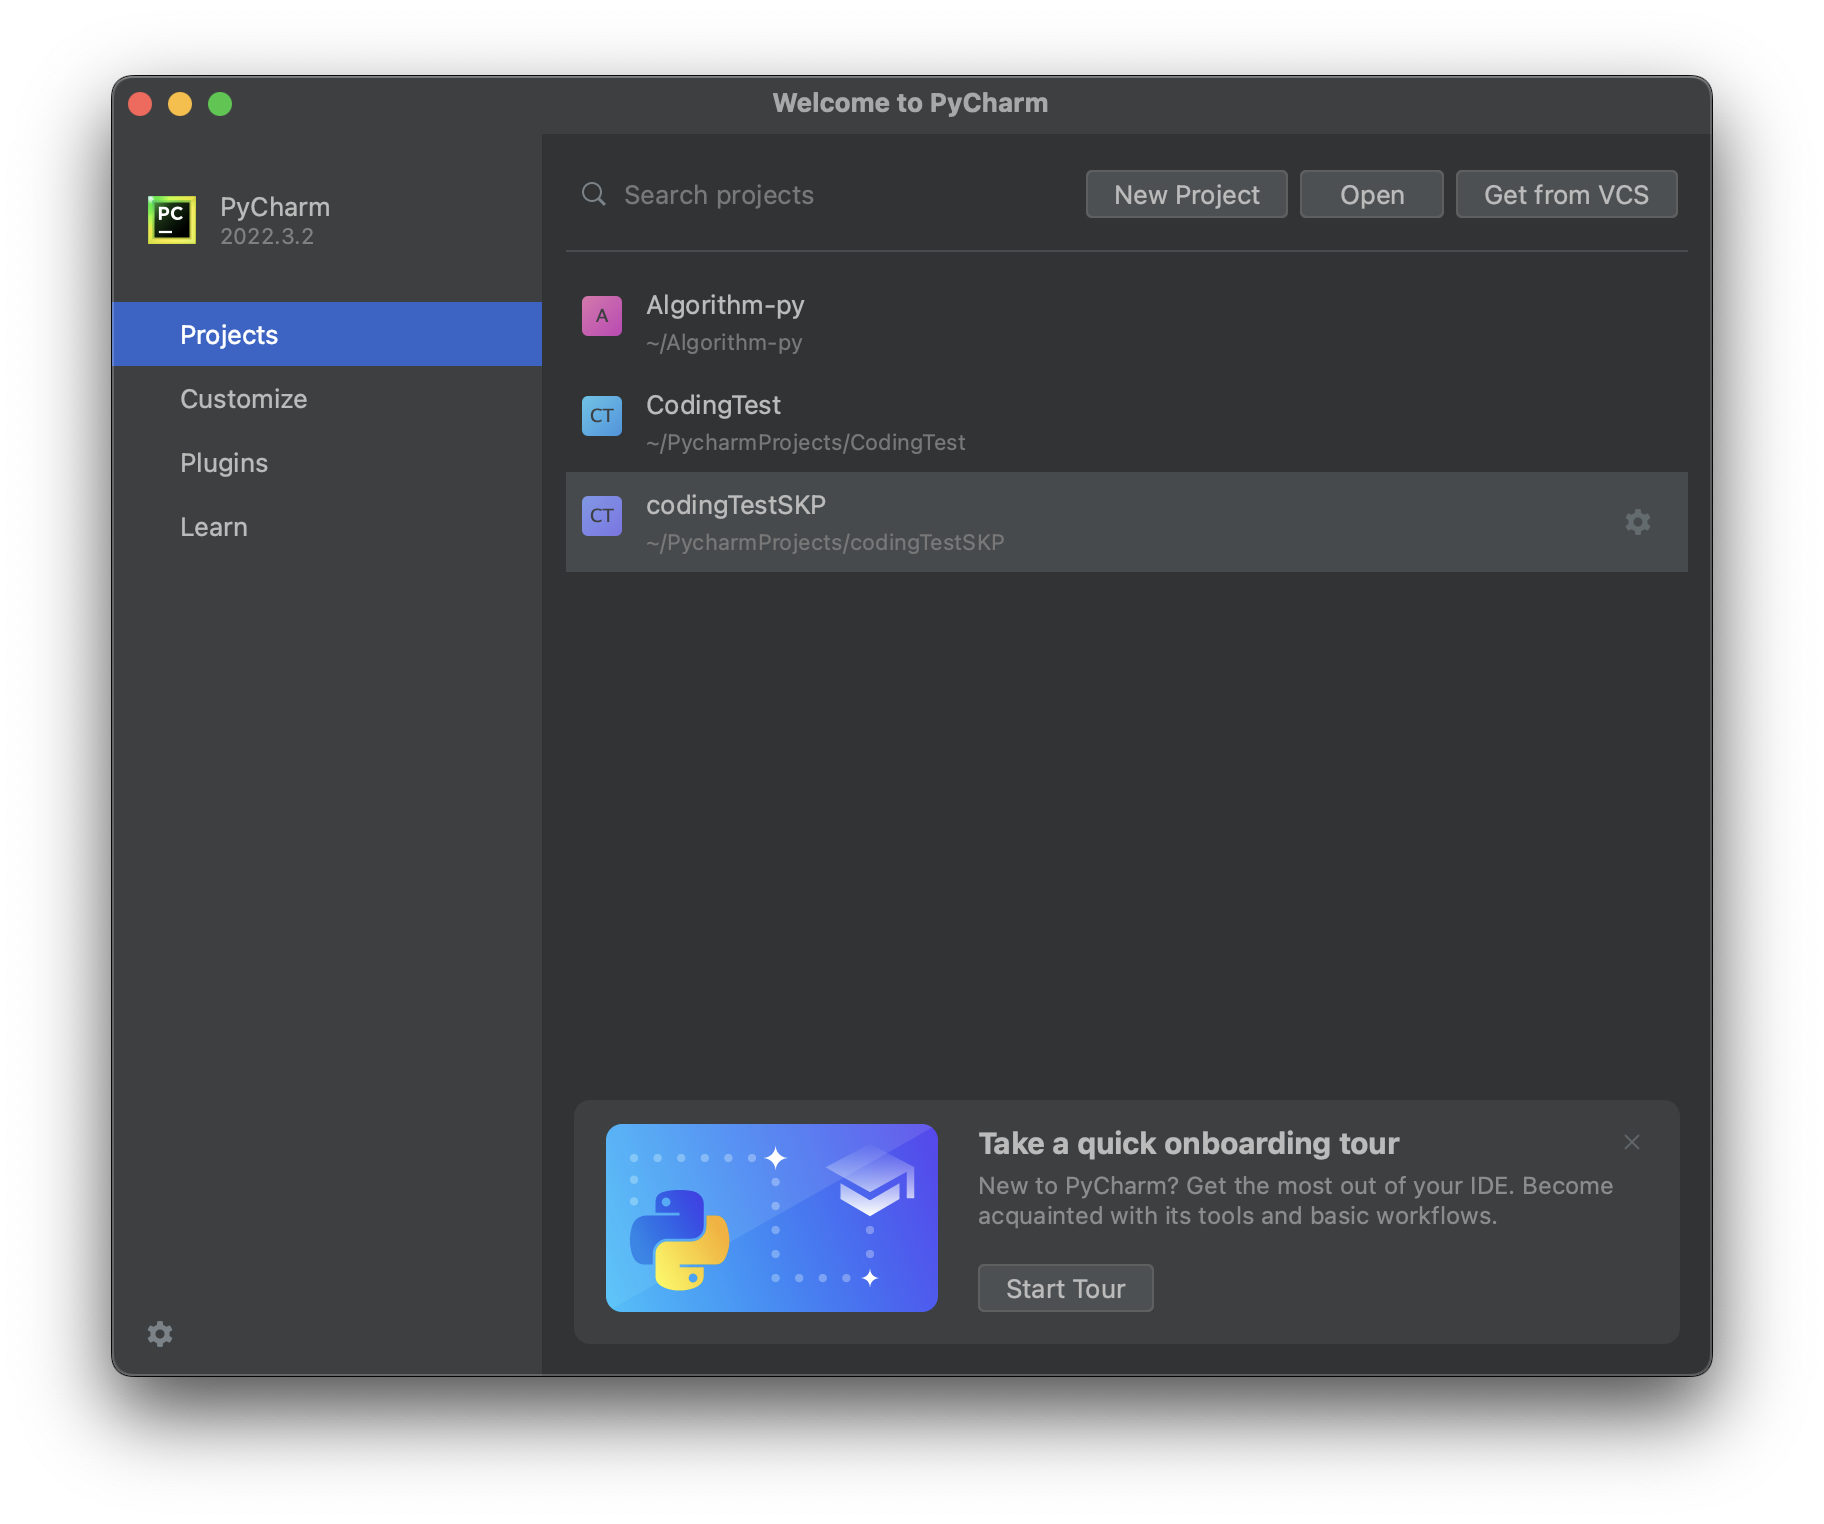Dismiss the onboarding tour banner
This screenshot has width=1824, height=1524.
point(1632,1142)
